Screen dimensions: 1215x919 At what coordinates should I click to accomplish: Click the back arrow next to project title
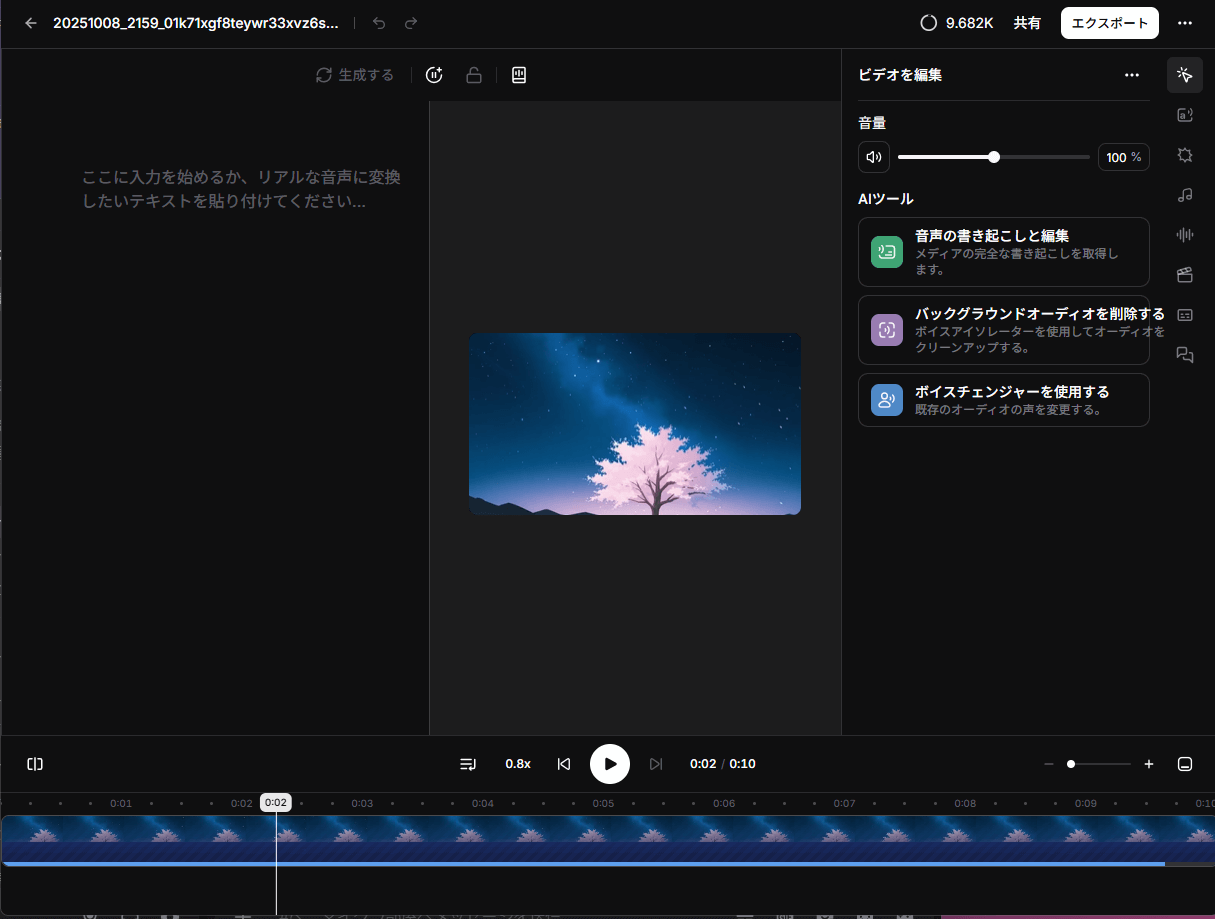point(31,23)
